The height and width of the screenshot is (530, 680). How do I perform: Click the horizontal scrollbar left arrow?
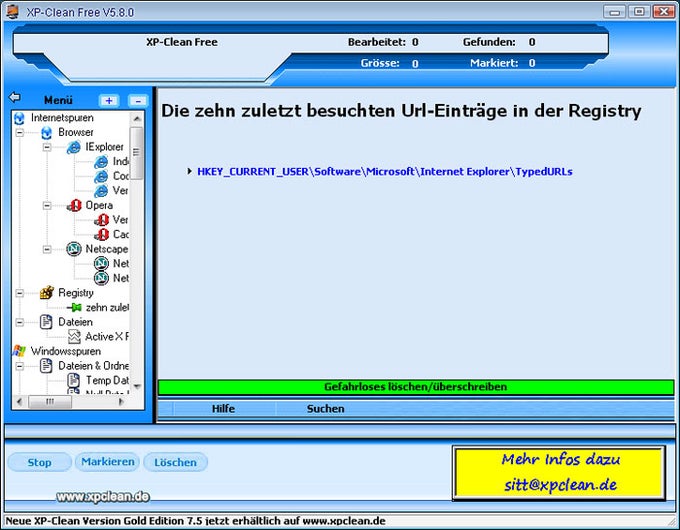click(x=19, y=402)
